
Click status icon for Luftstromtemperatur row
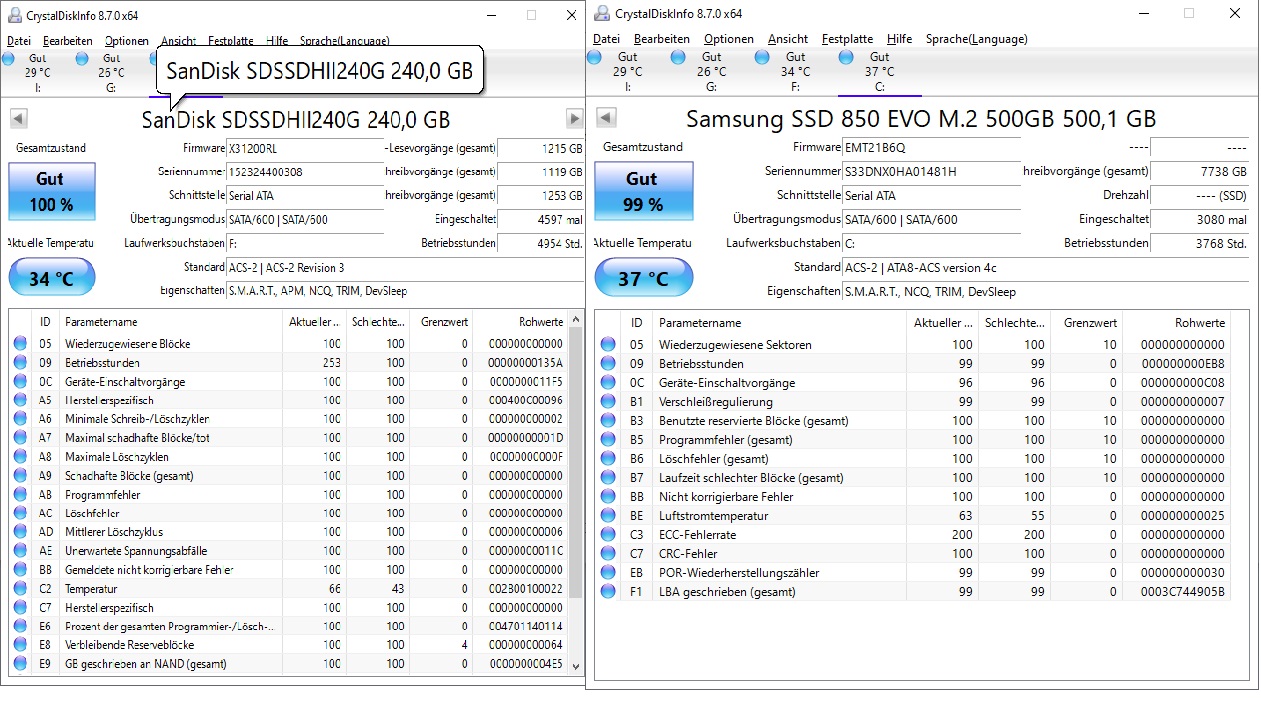[608, 516]
